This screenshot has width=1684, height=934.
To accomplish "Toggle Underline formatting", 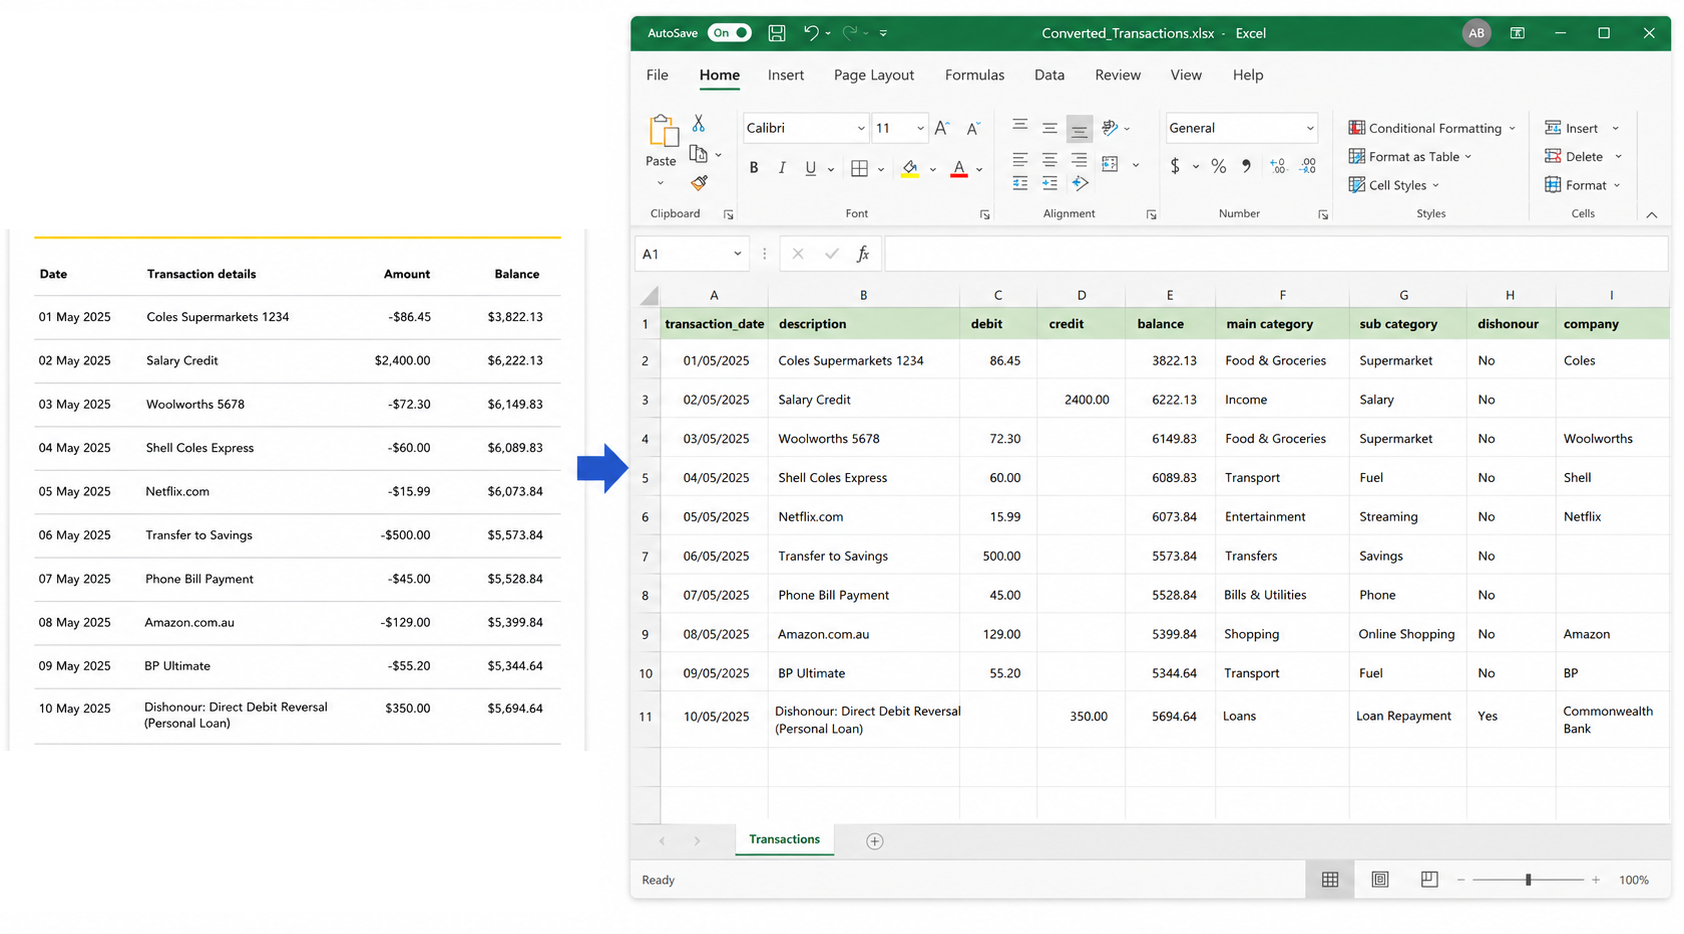I will point(811,168).
